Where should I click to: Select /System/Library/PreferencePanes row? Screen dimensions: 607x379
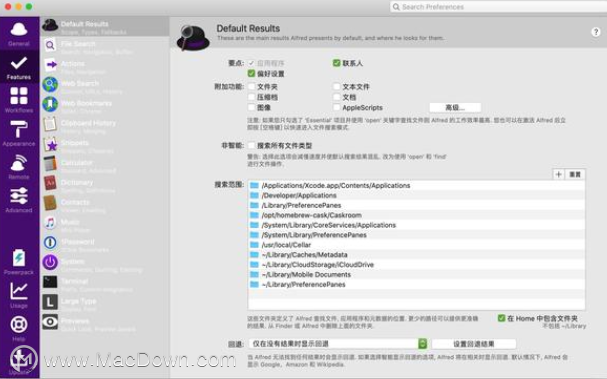(x=417, y=235)
